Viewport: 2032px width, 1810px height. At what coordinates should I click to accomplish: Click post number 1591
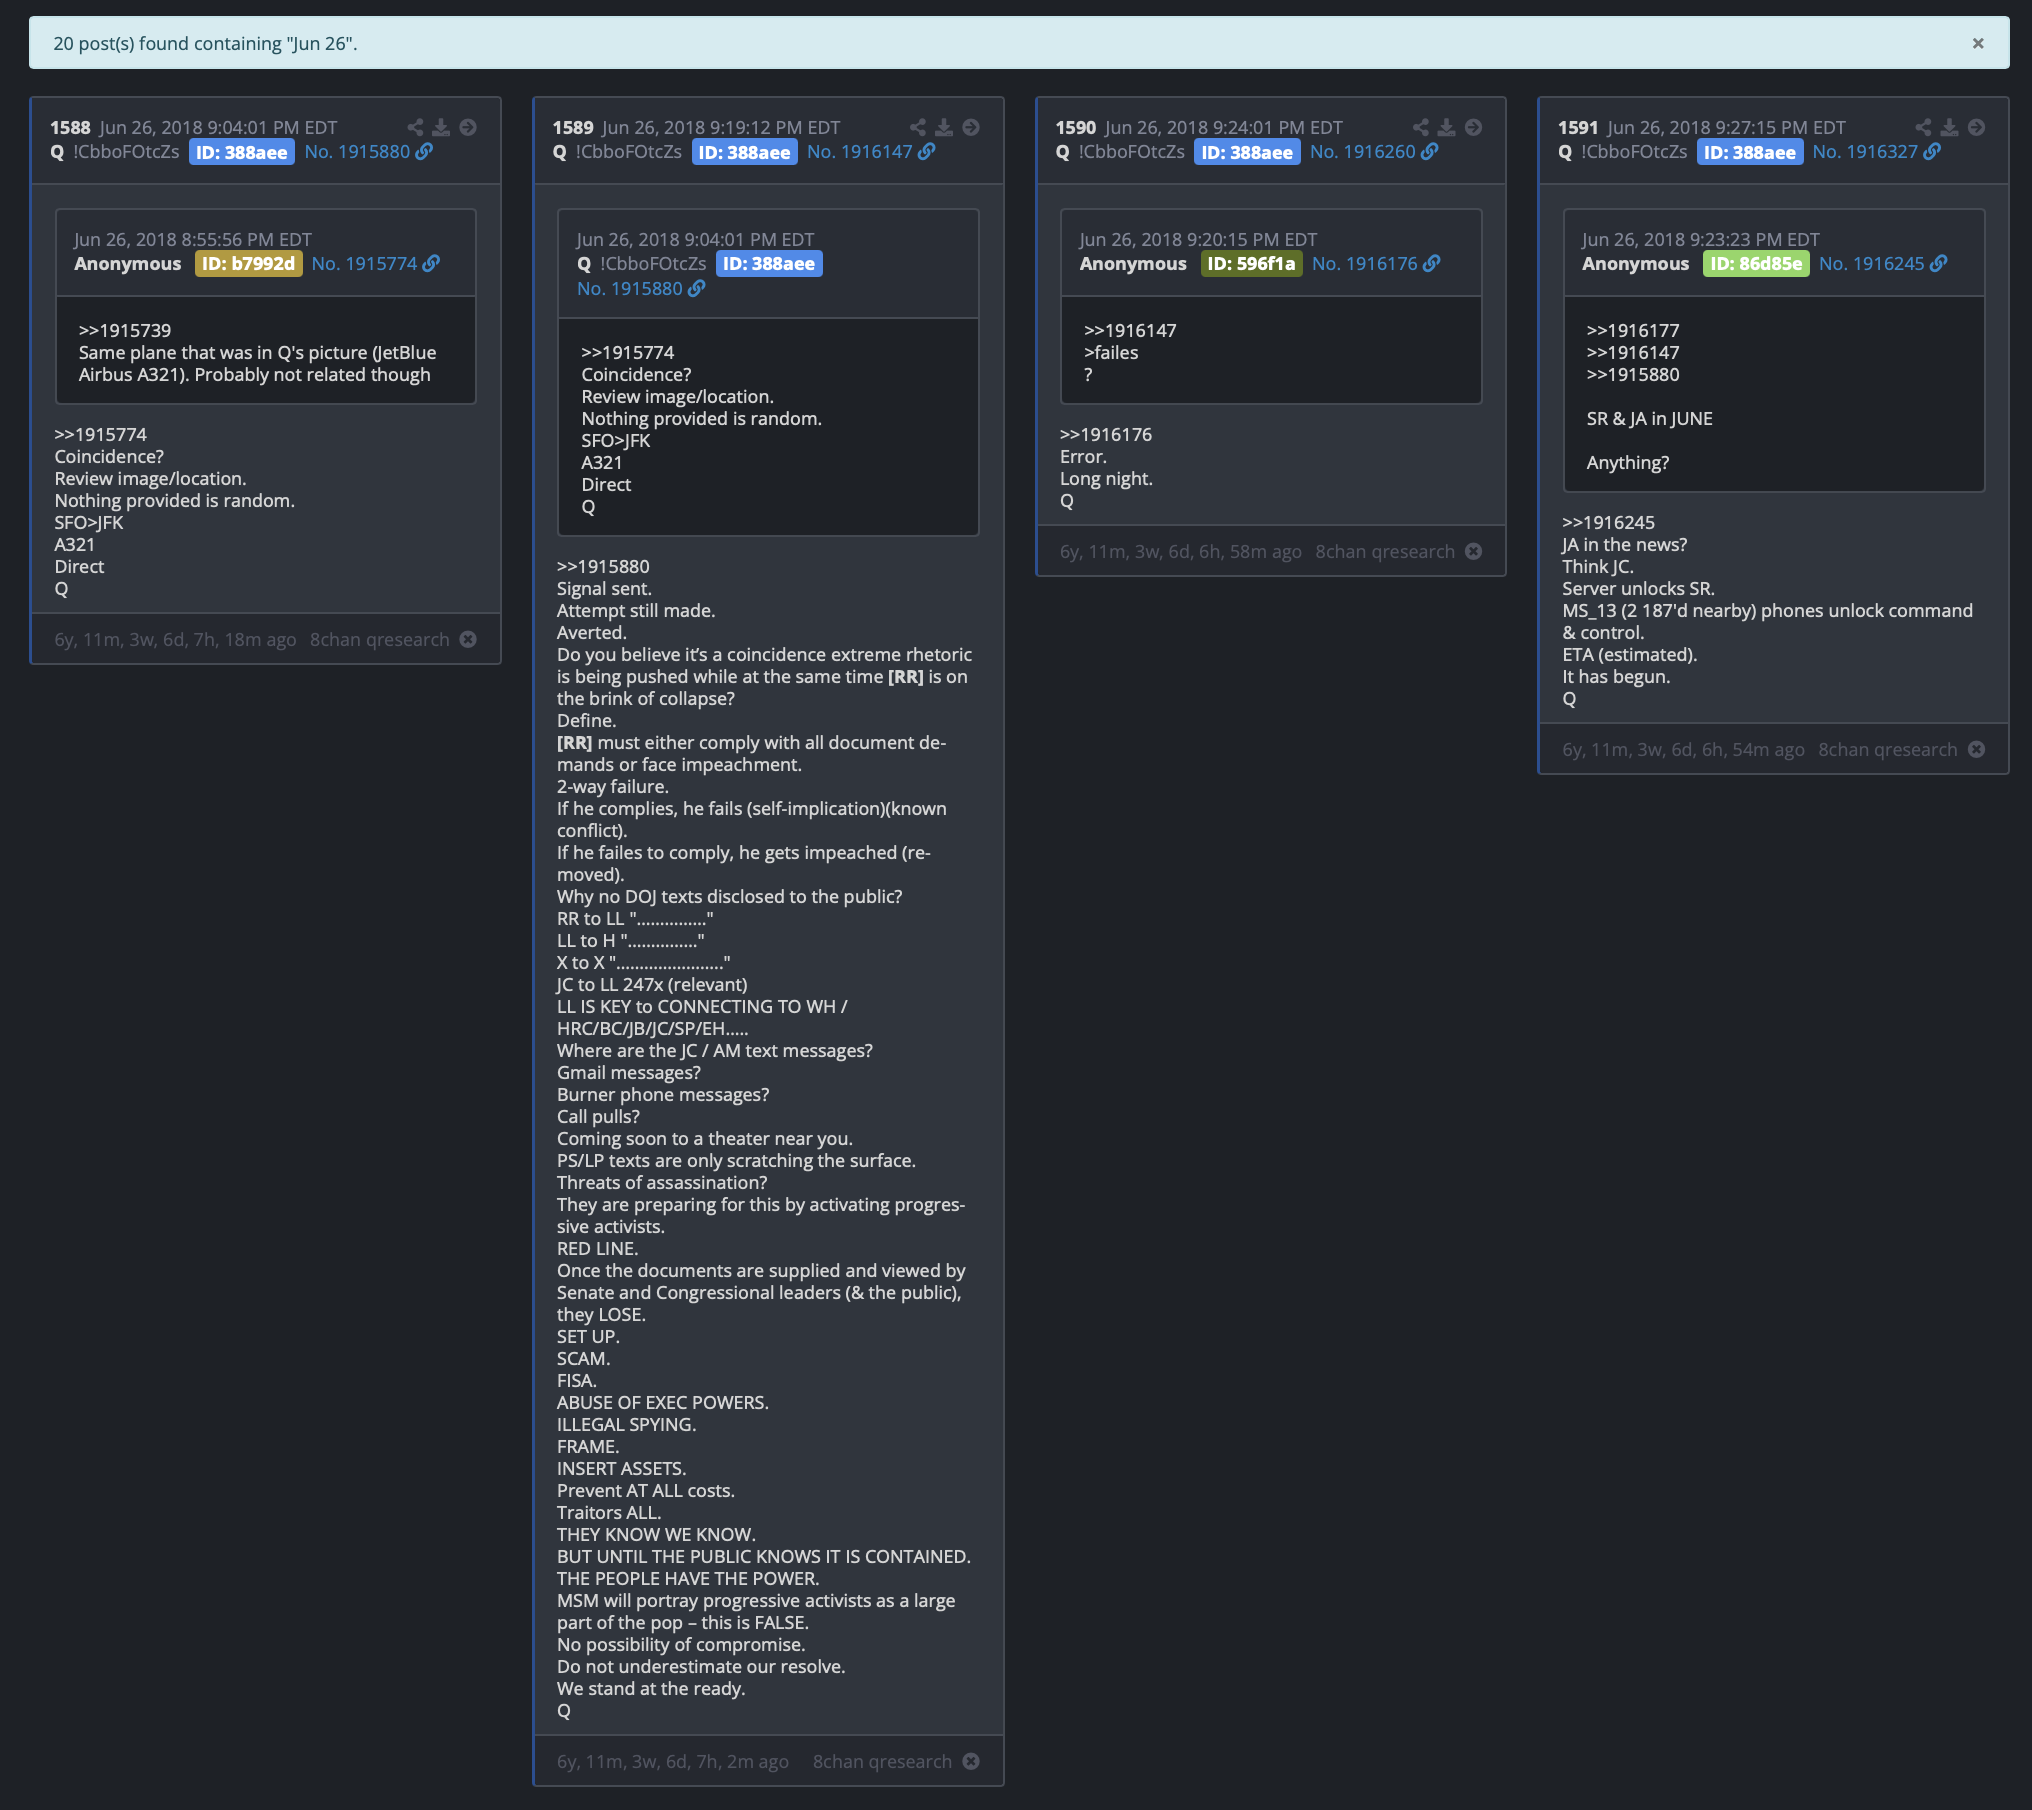[1578, 128]
